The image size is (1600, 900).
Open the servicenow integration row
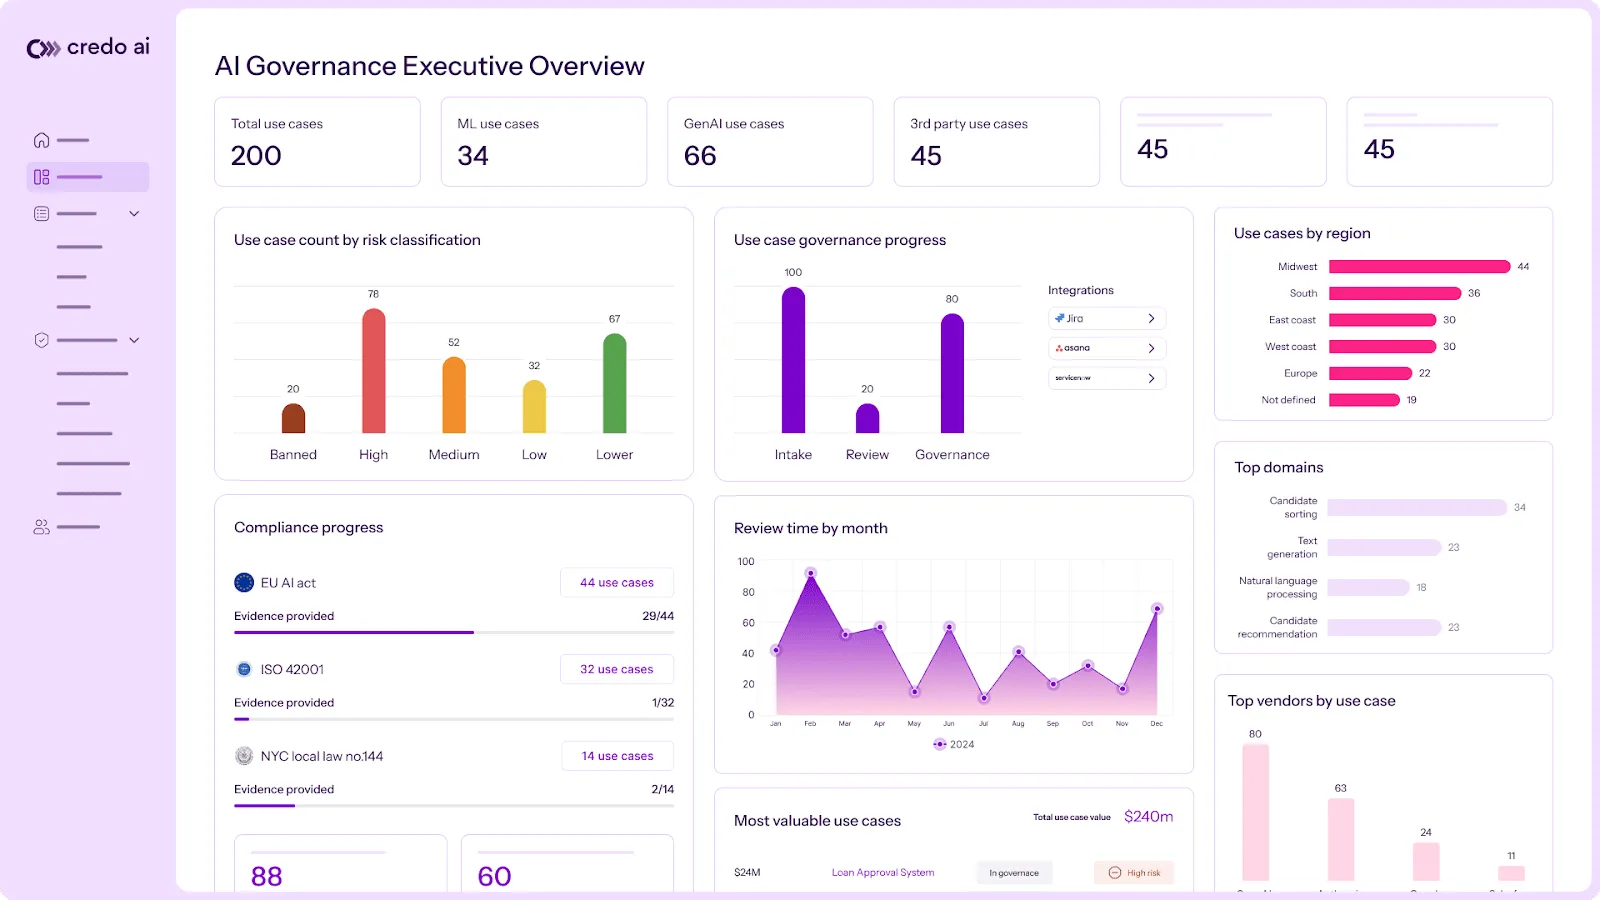1107,378
